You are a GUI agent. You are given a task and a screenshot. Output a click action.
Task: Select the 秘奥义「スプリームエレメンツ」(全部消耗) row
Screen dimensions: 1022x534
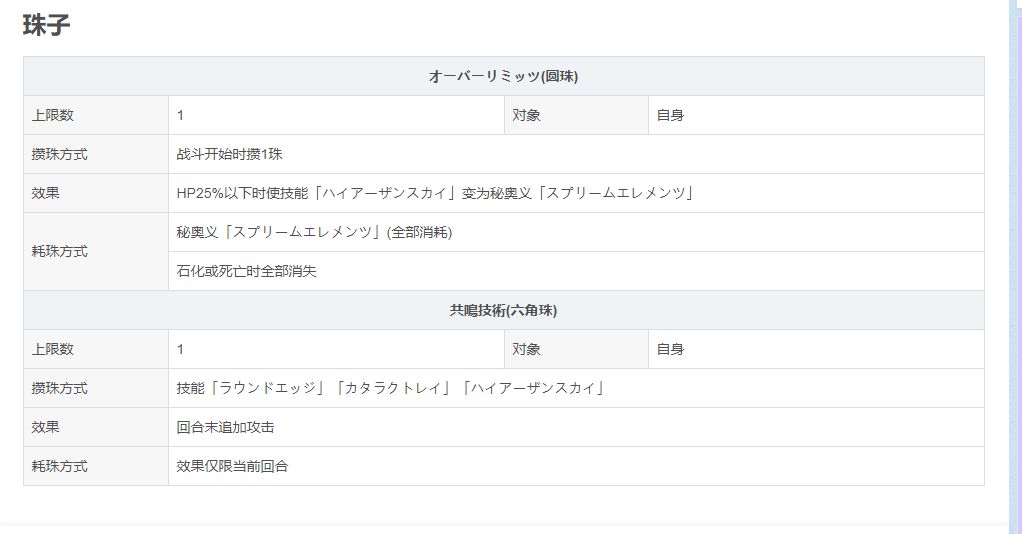[314, 232]
